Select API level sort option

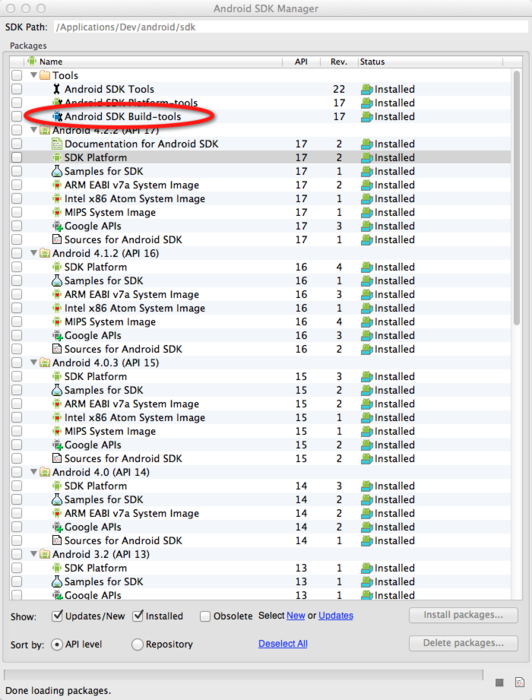click(57, 644)
